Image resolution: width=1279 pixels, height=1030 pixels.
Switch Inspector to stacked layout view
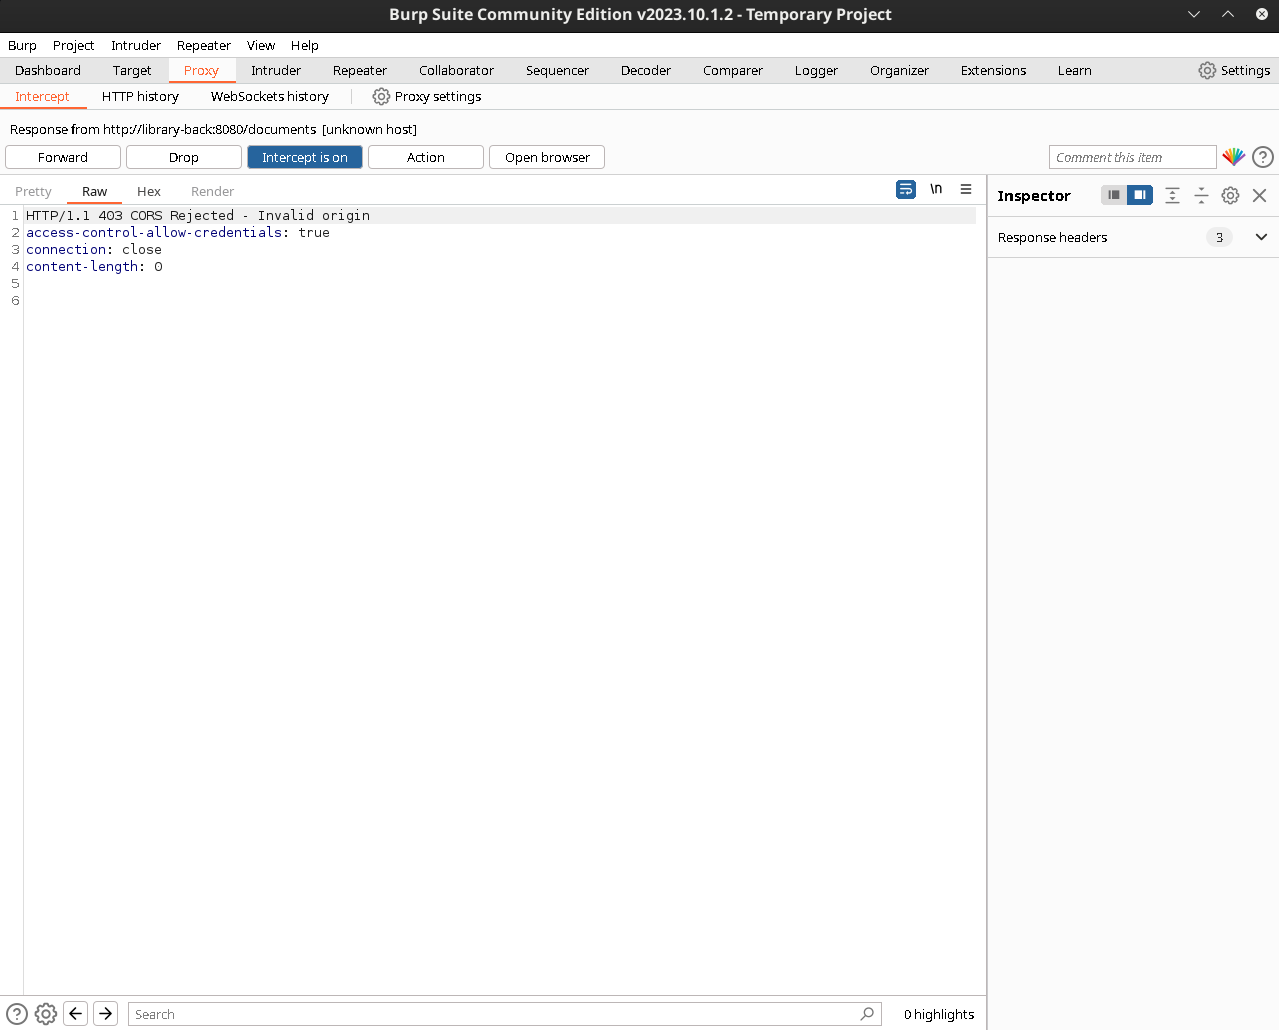pos(1114,195)
